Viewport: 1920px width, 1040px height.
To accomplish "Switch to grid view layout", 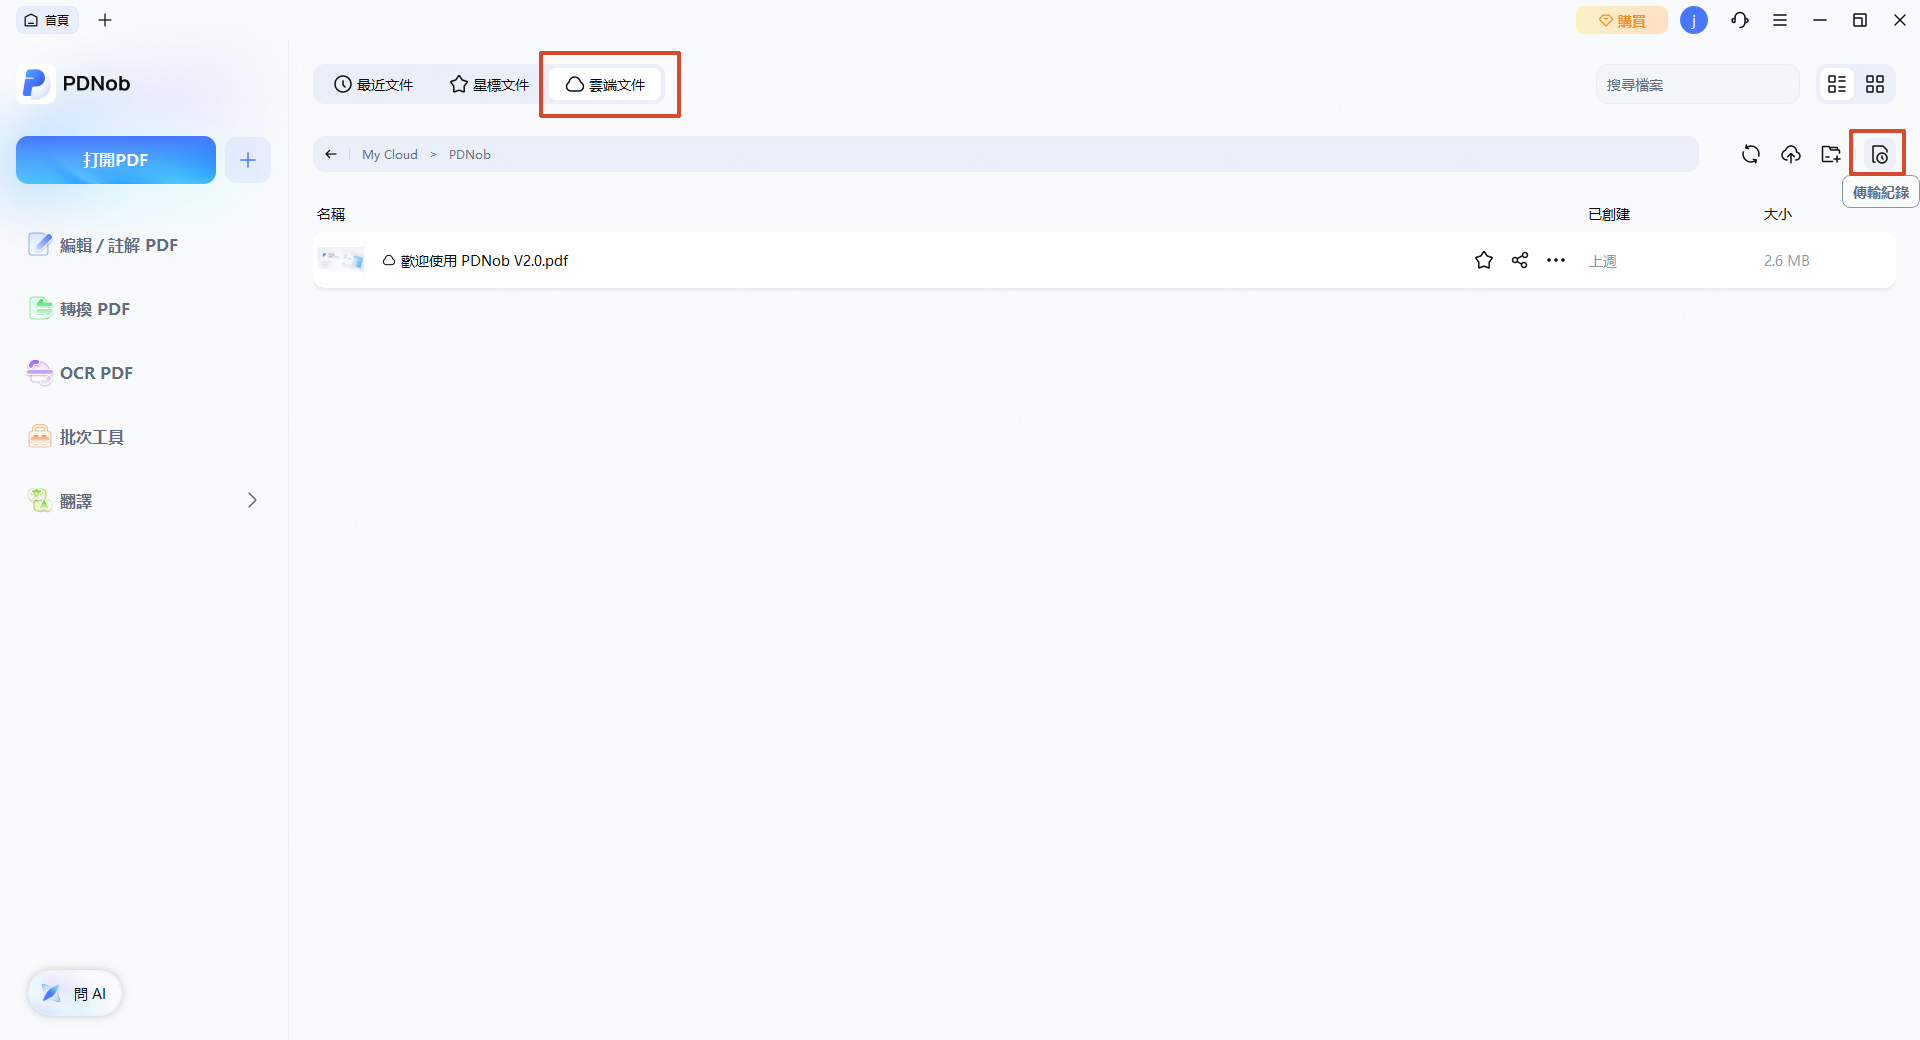I will coord(1875,85).
